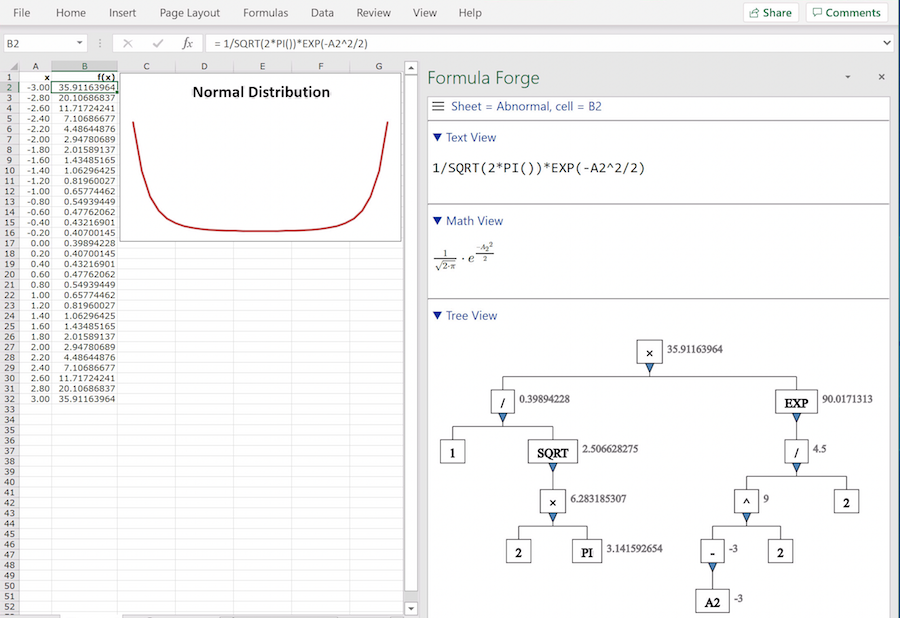Click the A2 leaf node

click(x=712, y=601)
